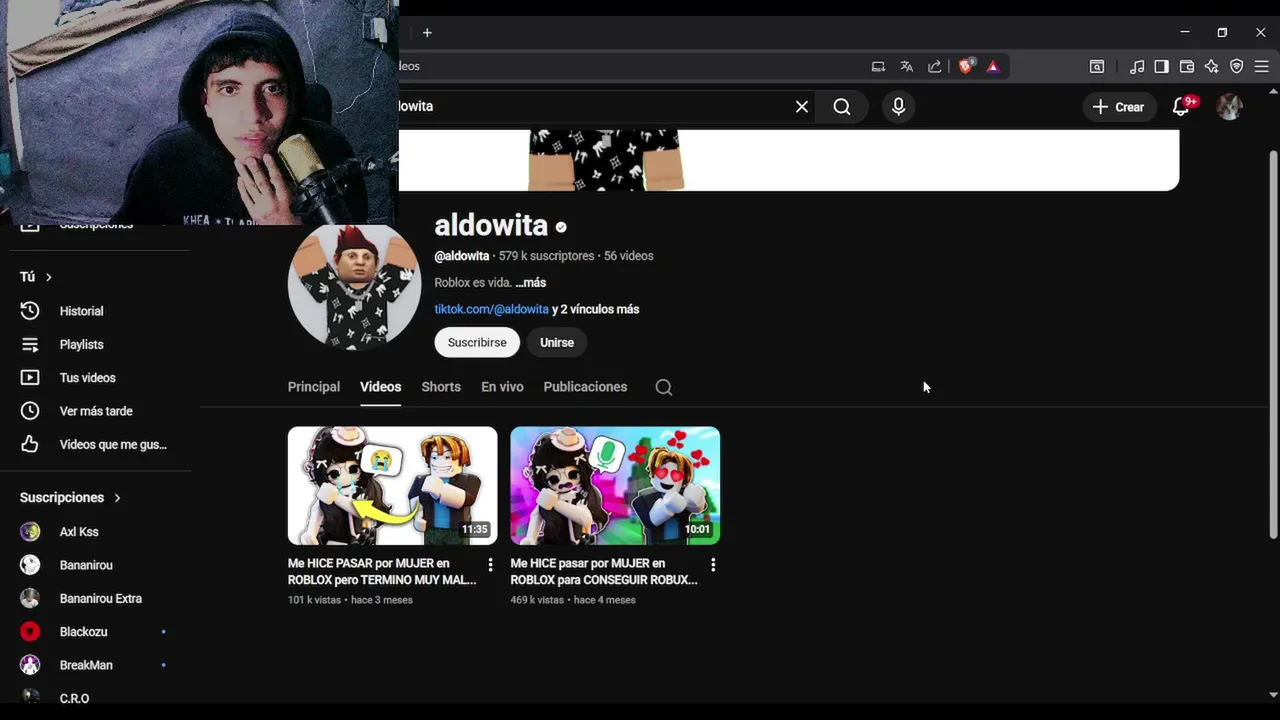This screenshot has width=1280, height=720.
Task: Select the Videos tab
Action: (380, 387)
